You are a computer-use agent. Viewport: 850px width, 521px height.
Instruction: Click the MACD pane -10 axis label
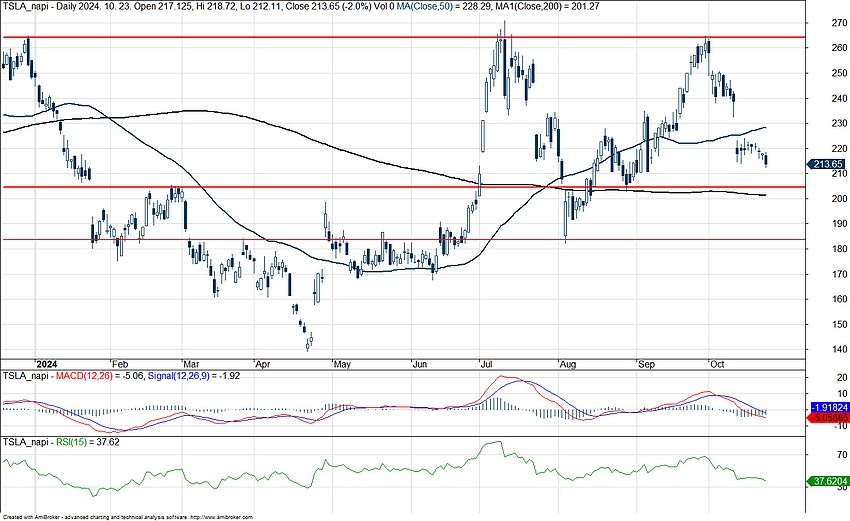pos(841,427)
